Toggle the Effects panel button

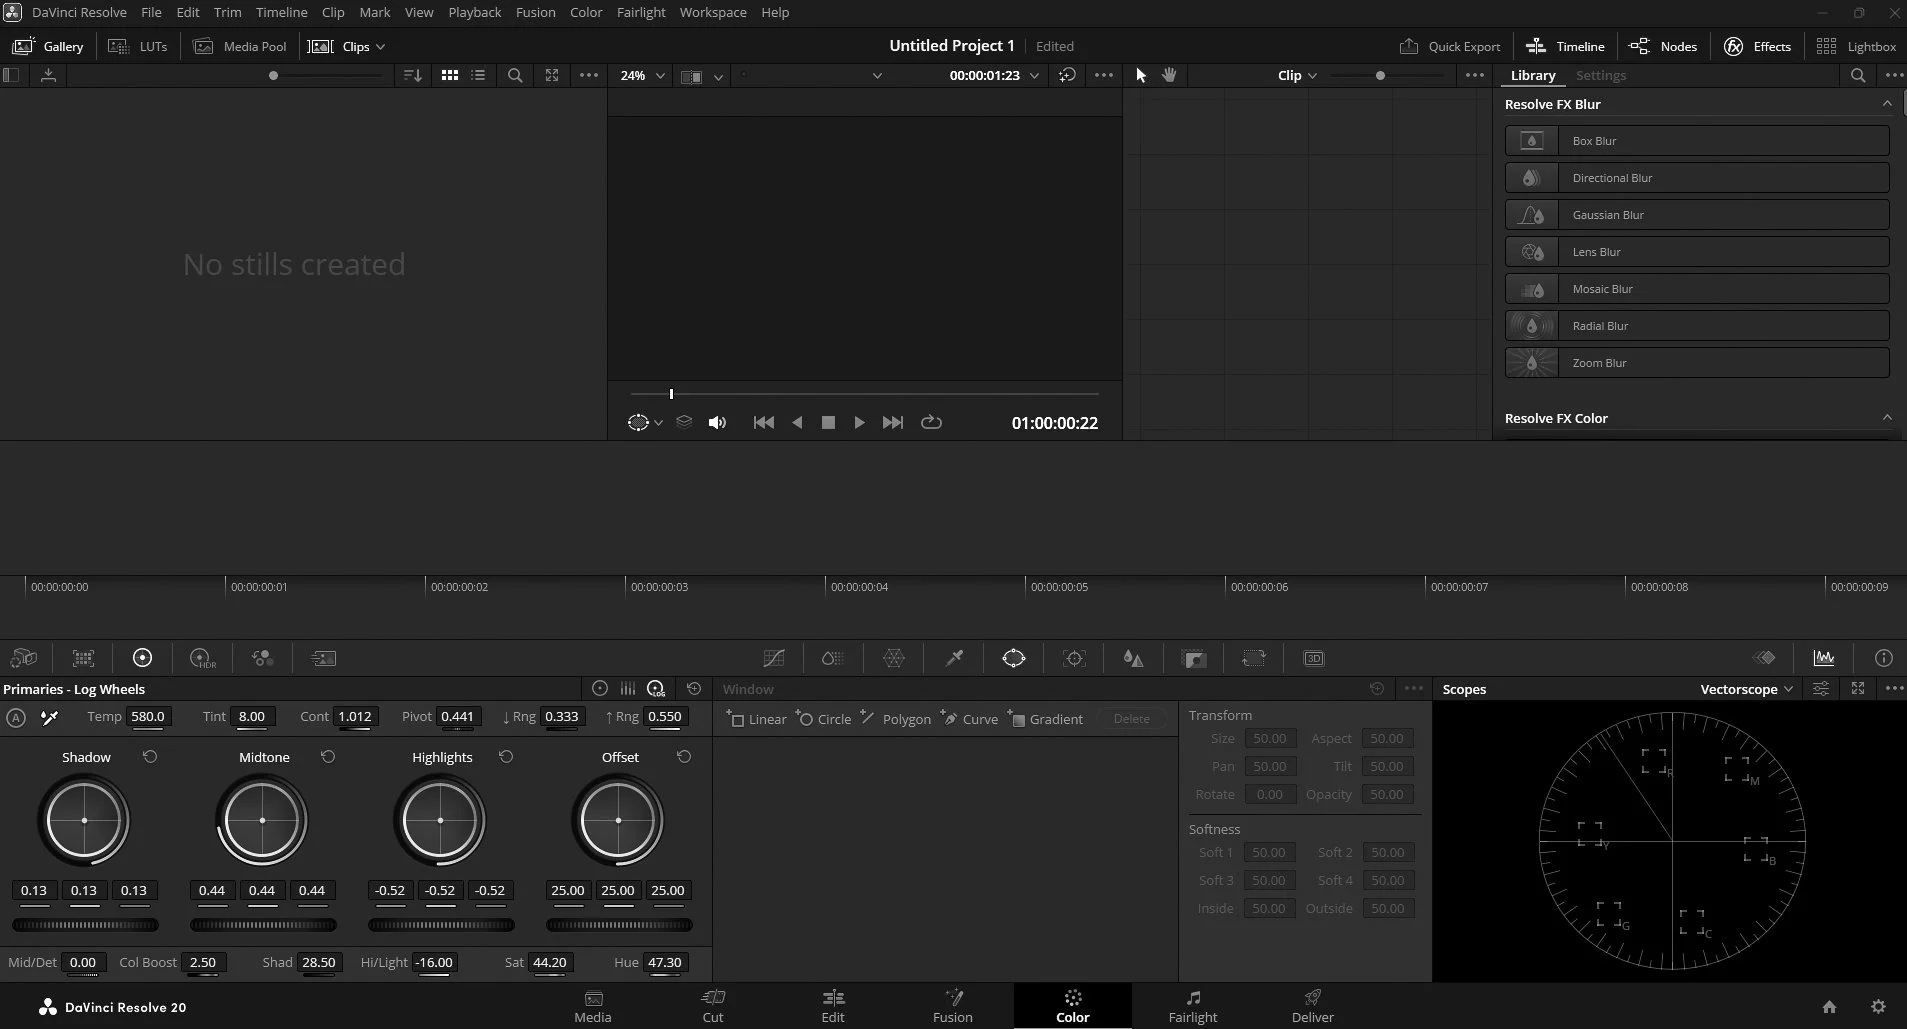pyautogui.click(x=1757, y=46)
